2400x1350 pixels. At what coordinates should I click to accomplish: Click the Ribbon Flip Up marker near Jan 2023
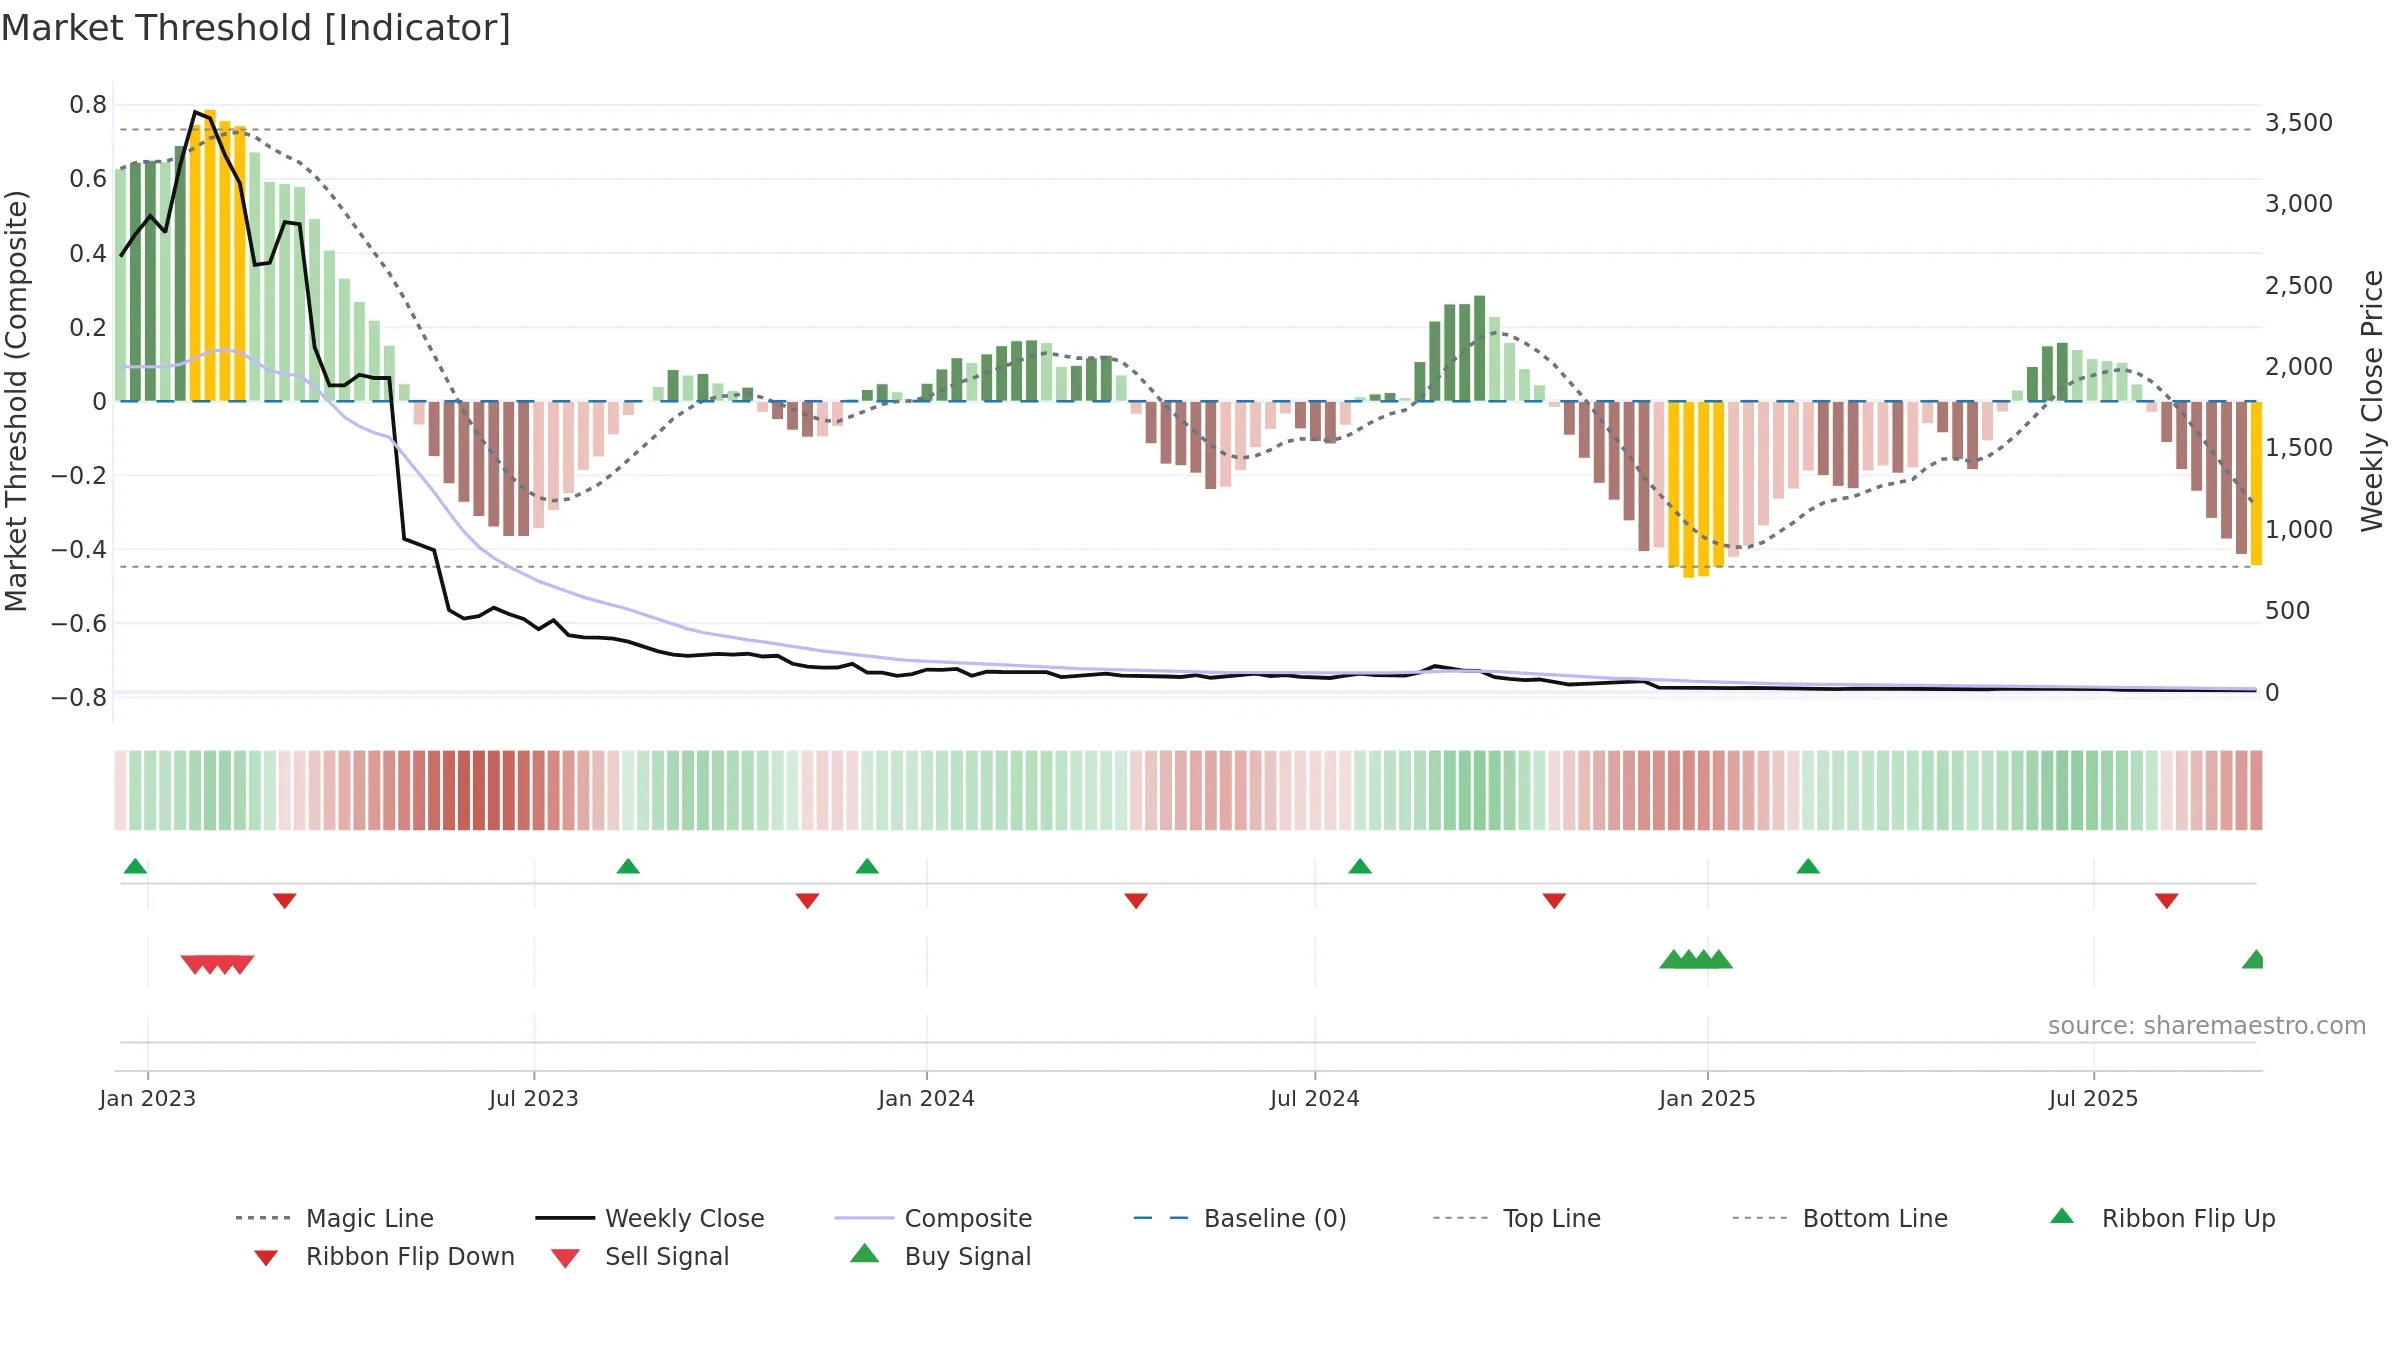[x=135, y=866]
